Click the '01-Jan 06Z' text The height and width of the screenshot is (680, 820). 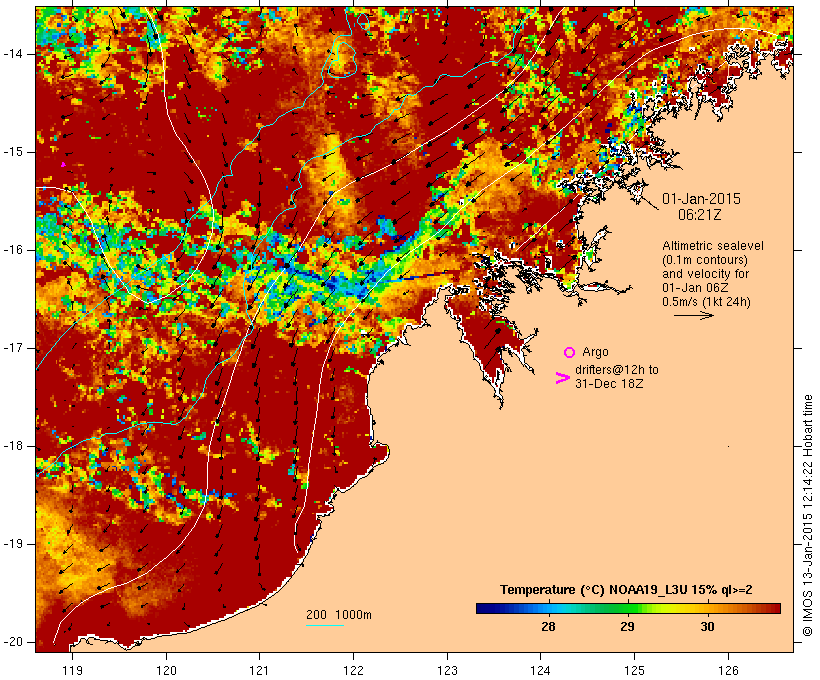pyautogui.click(x=695, y=288)
